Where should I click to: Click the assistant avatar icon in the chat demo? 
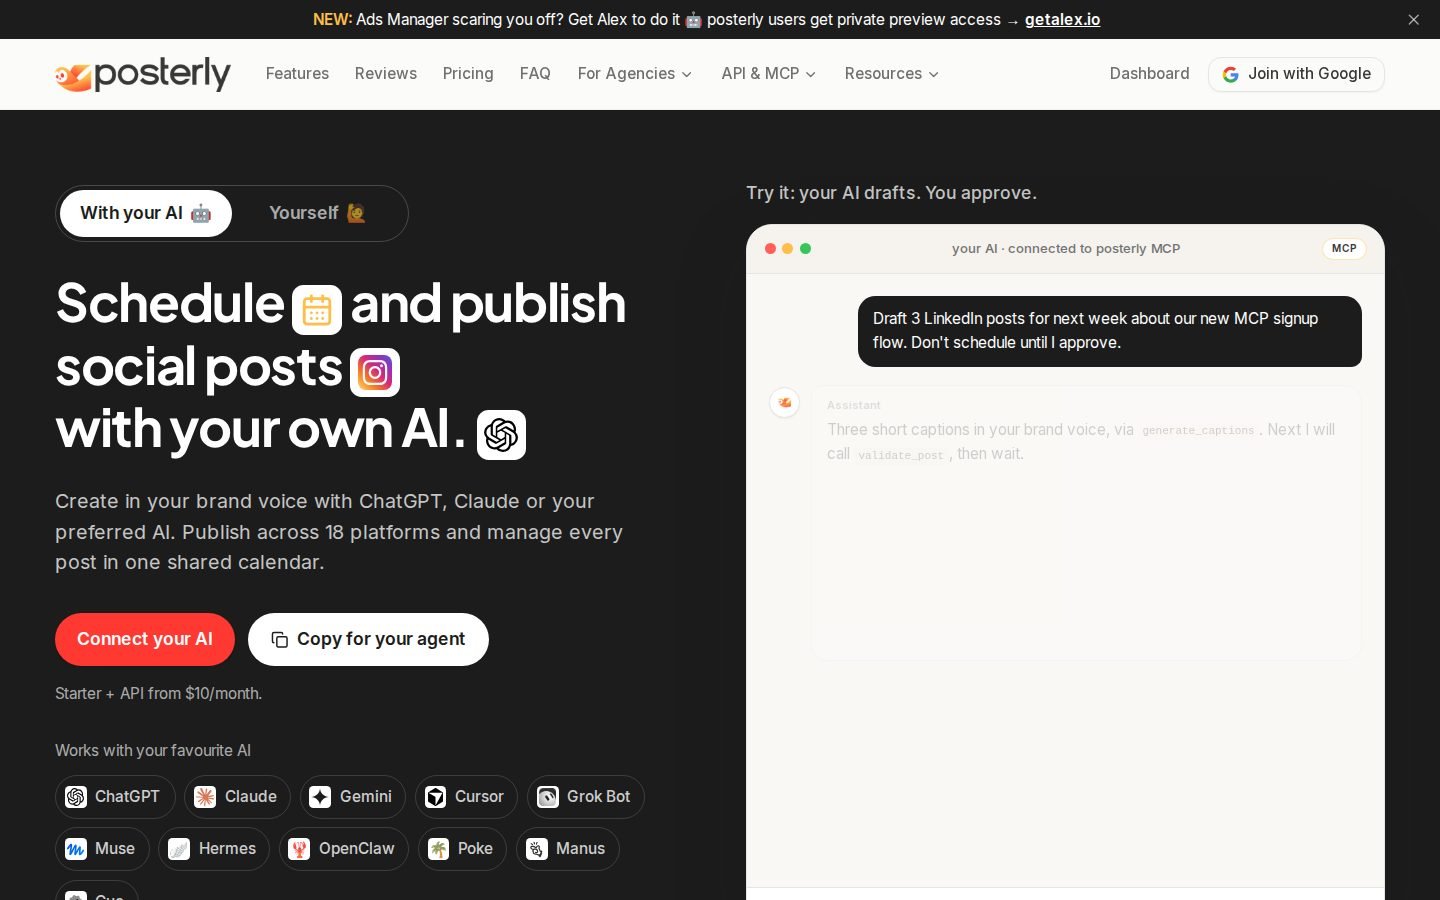pyautogui.click(x=785, y=402)
